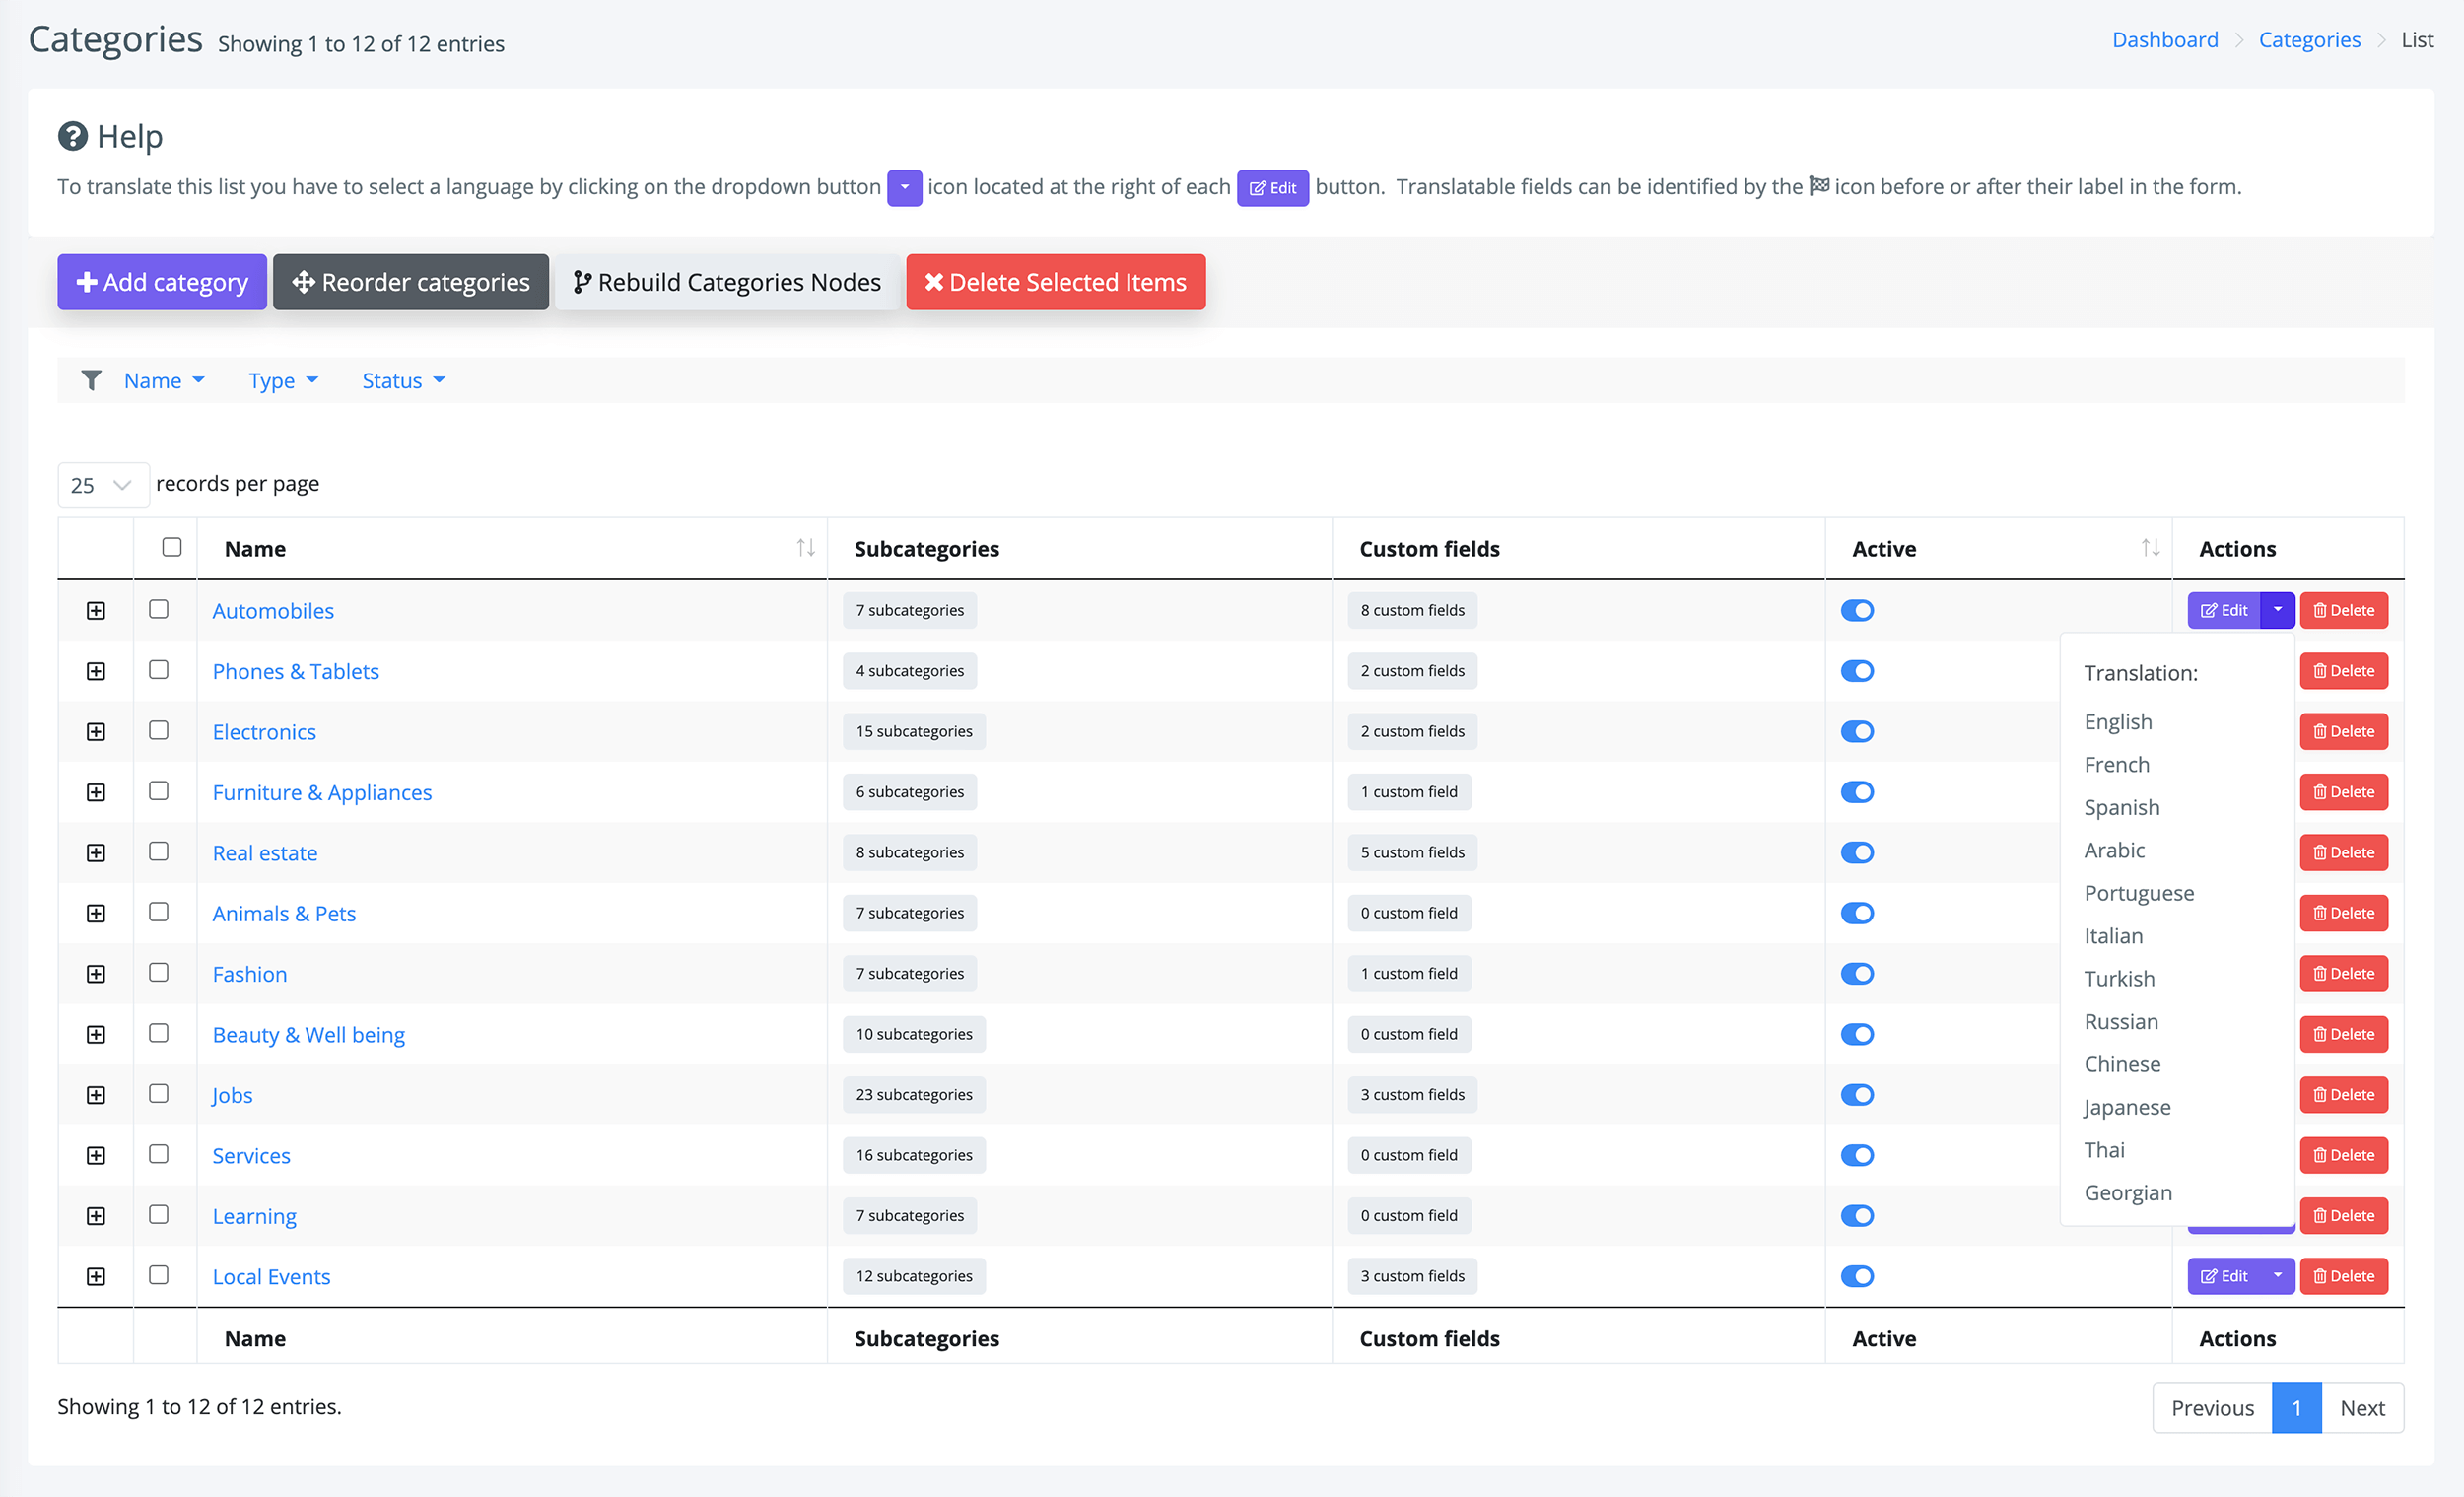The width and height of the screenshot is (2464, 1497).
Task: Toggle active switch for Phones & Tablets
Action: 1857,671
